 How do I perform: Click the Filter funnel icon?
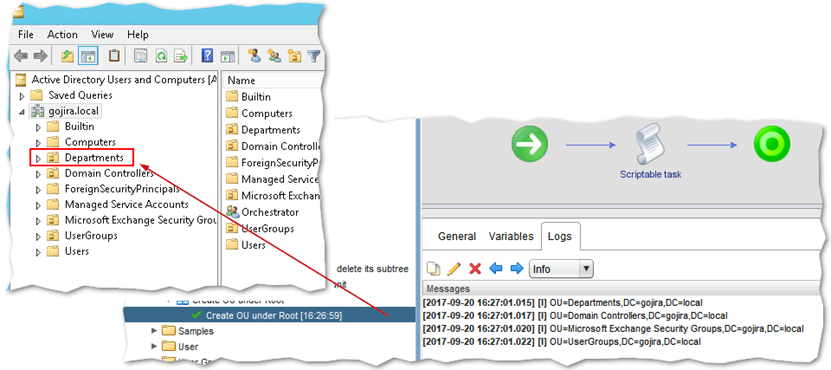point(314,55)
